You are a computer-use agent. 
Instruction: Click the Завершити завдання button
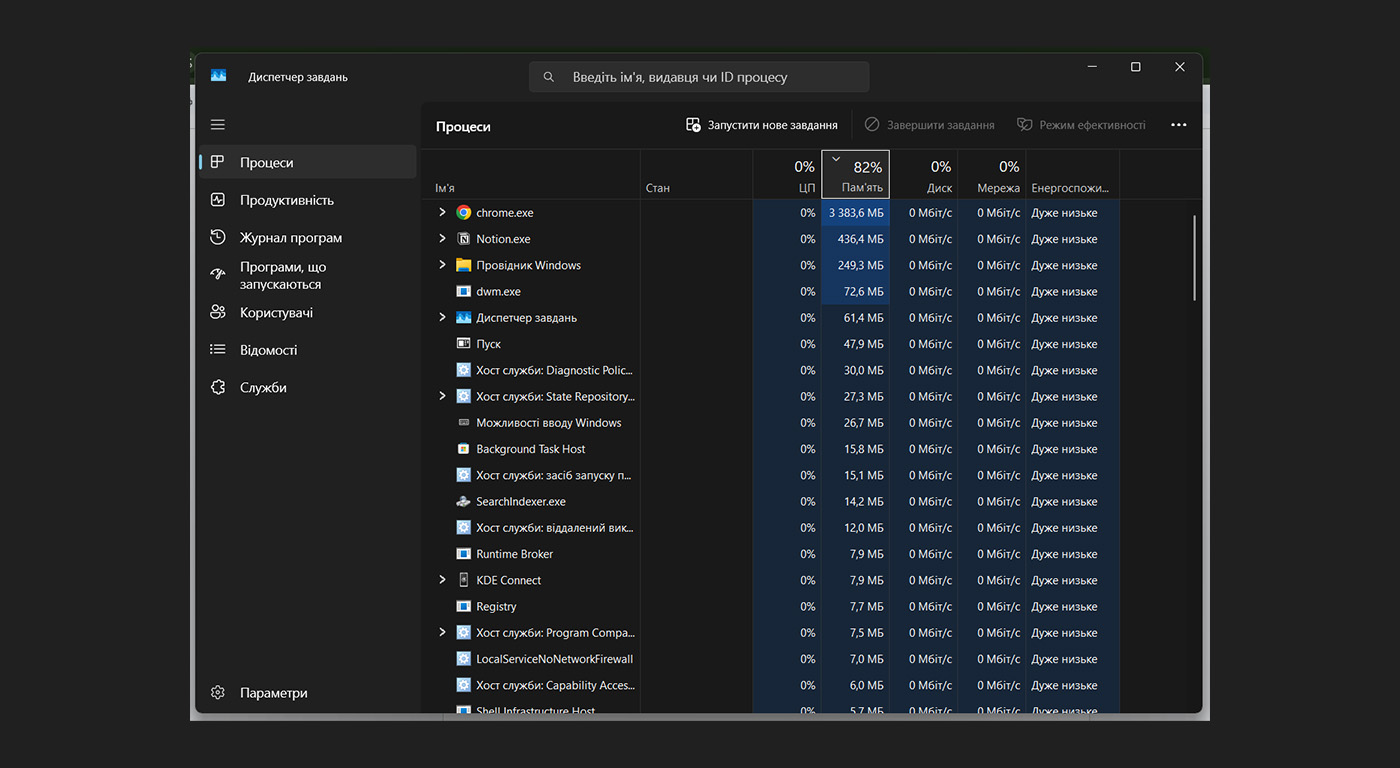[x=929, y=125]
